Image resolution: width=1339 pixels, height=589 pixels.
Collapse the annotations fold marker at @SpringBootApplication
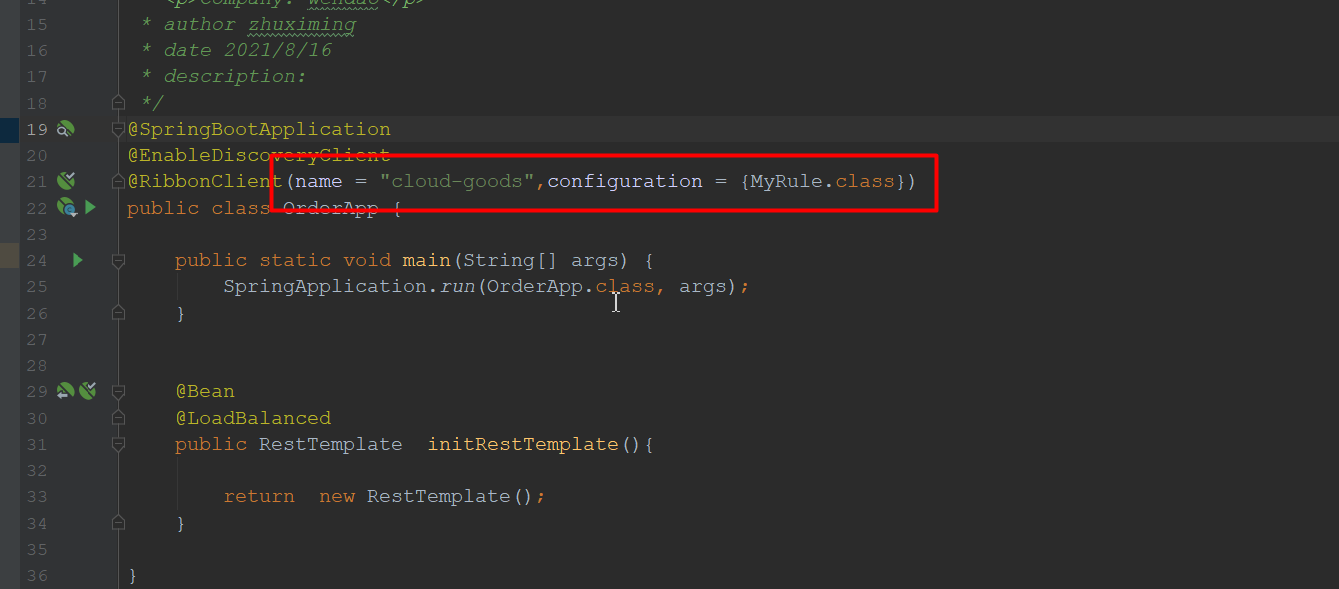118,129
